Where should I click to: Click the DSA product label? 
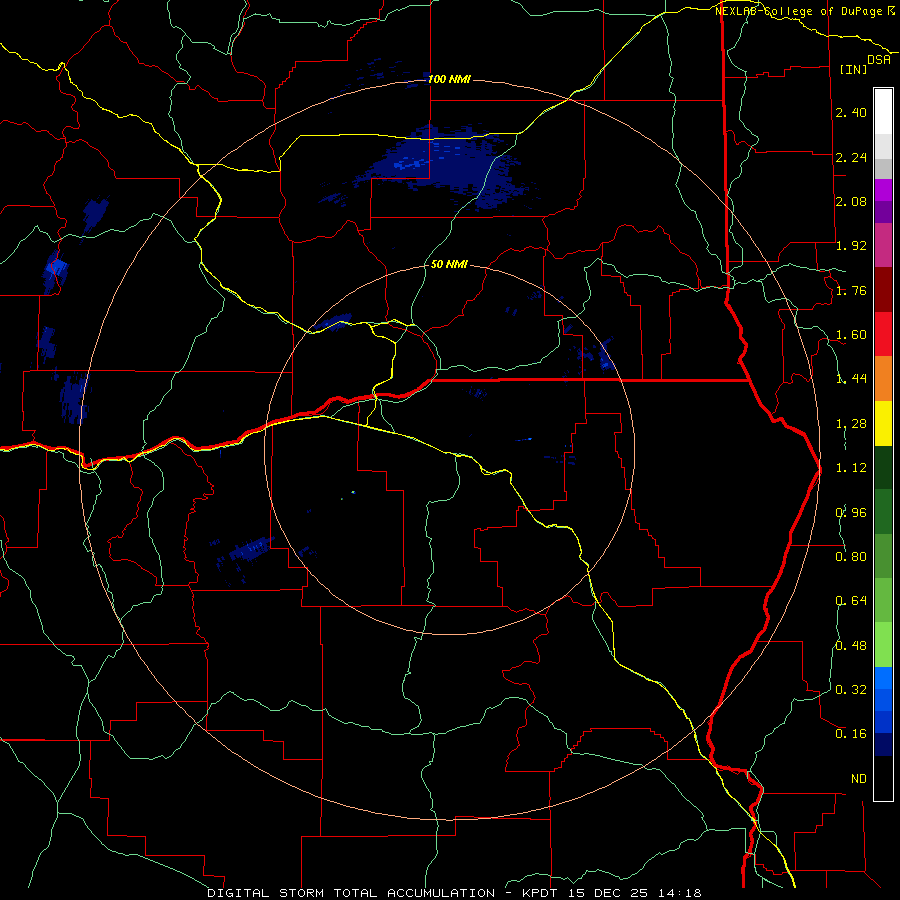(879, 60)
